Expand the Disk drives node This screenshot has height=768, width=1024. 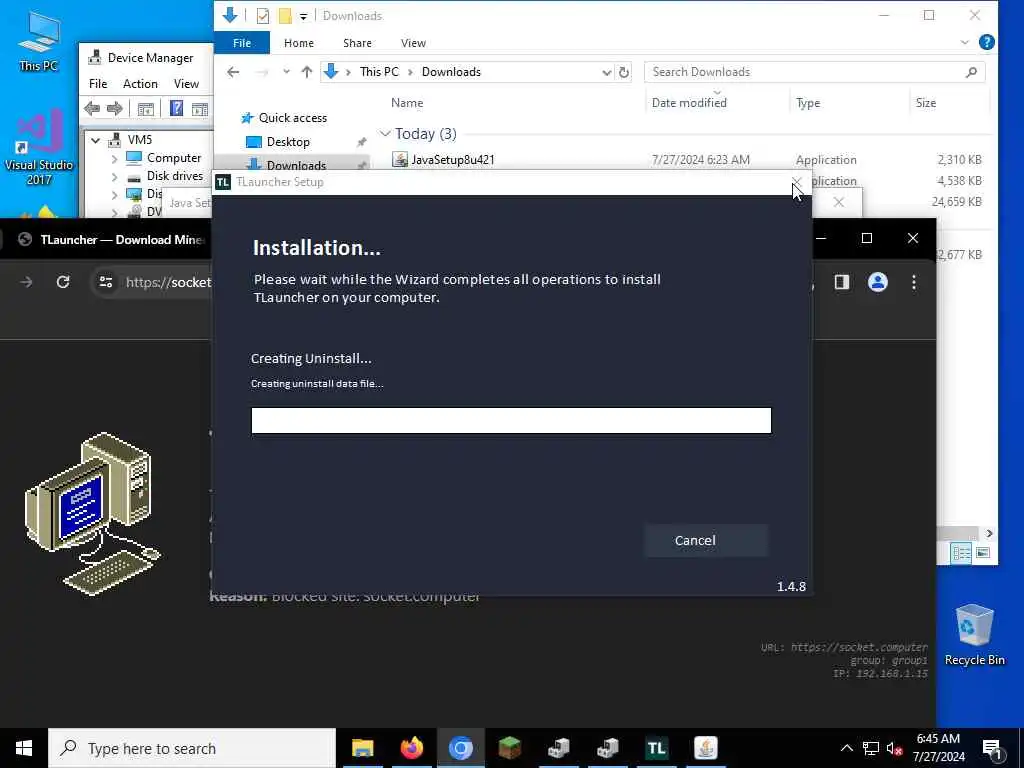pyautogui.click(x=114, y=176)
